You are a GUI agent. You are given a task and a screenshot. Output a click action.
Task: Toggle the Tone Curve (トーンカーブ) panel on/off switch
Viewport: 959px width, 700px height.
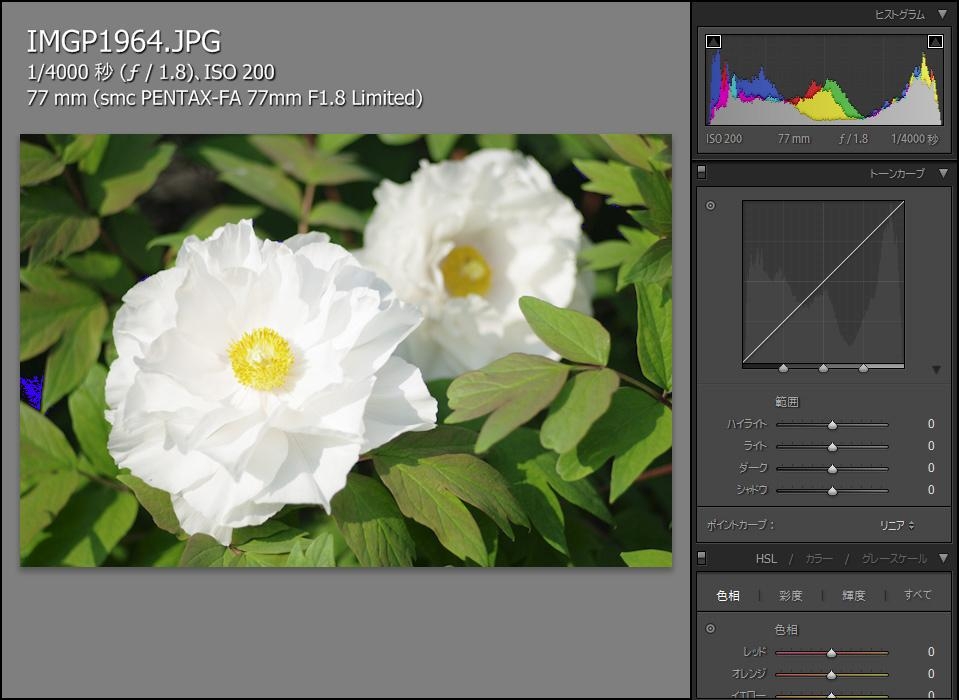(x=702, y=173)
